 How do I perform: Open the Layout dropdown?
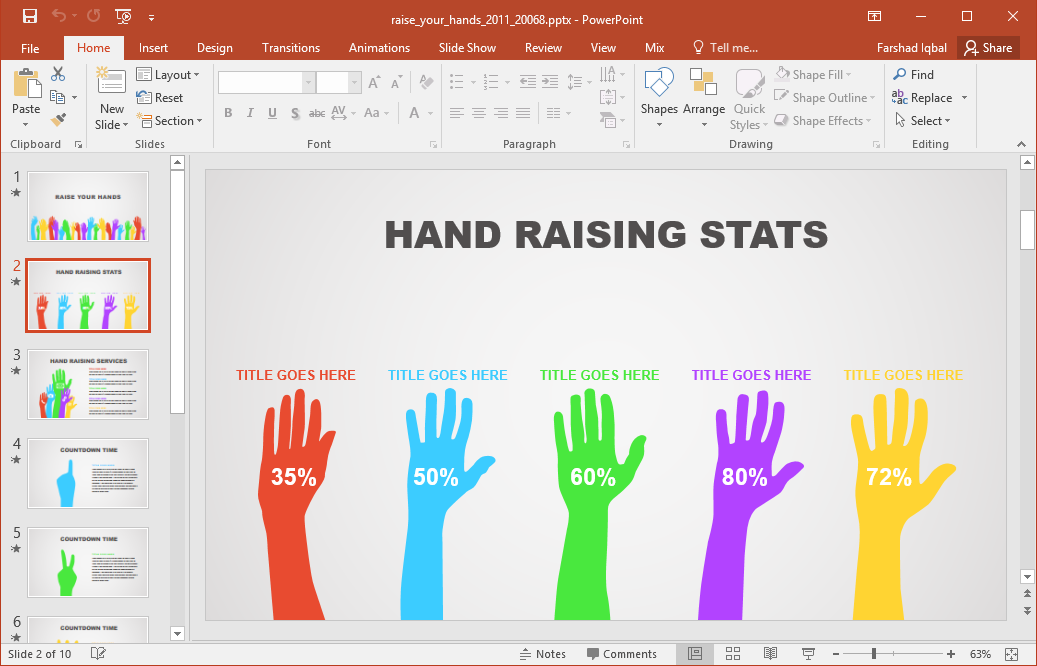pyautogui.click(x=169, y=74)
